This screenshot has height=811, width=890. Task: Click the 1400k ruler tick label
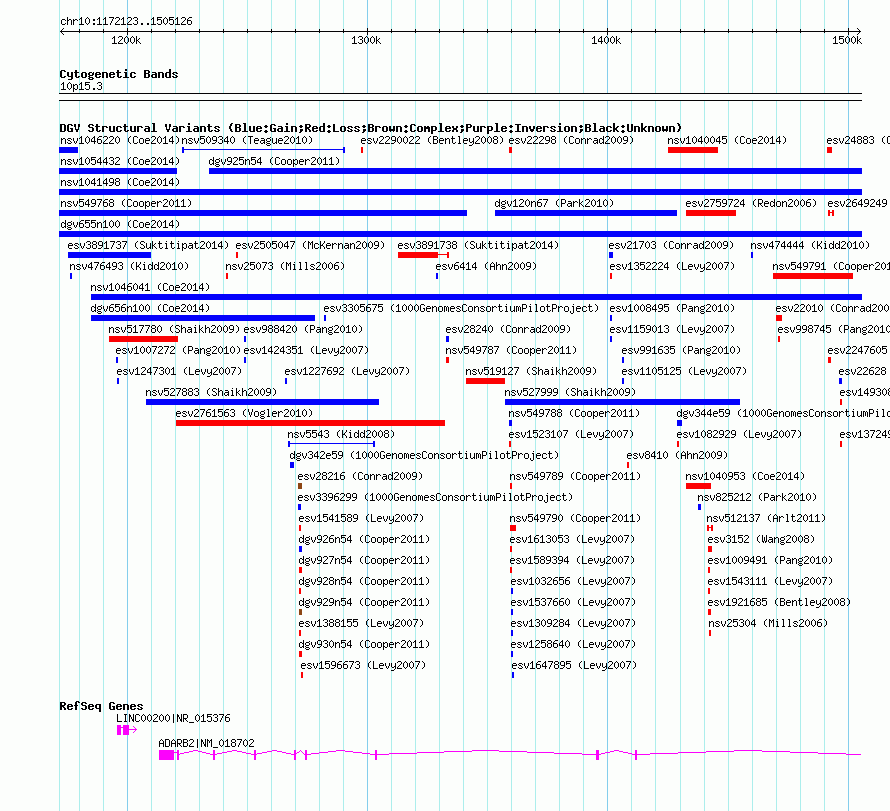tap(606, 40)
